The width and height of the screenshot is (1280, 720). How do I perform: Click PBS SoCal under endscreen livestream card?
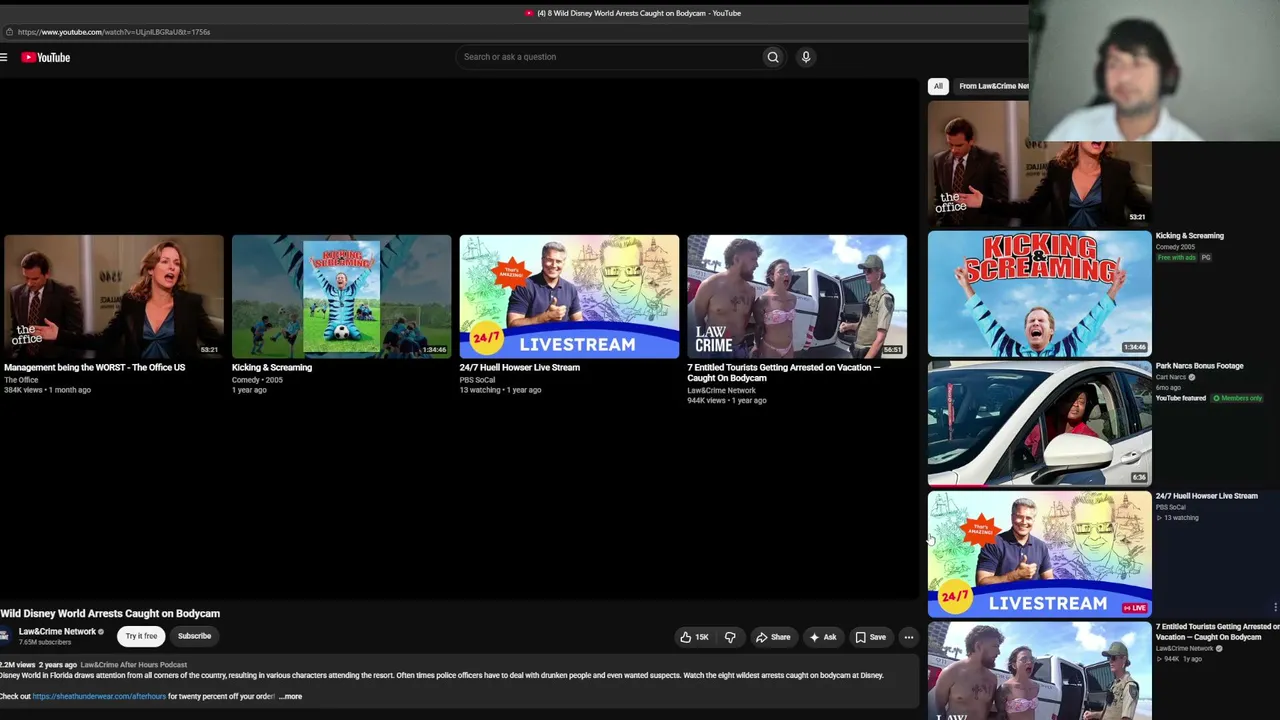[477, 380]
